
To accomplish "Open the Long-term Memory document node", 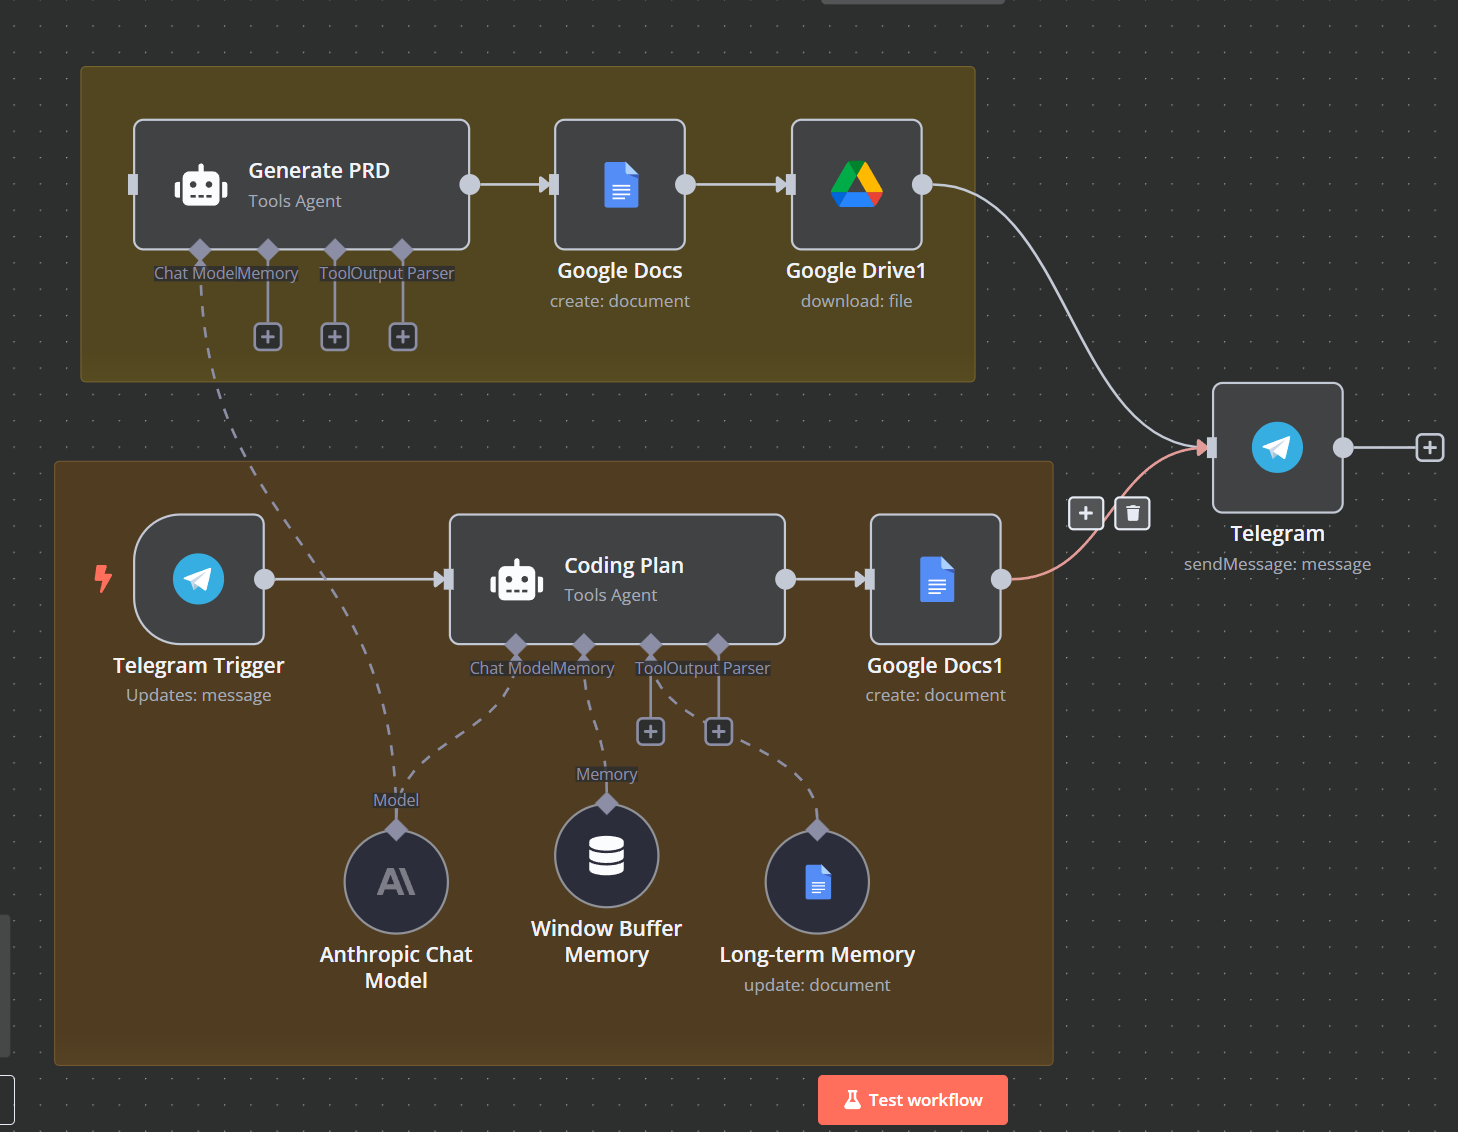I will [817, 882].
